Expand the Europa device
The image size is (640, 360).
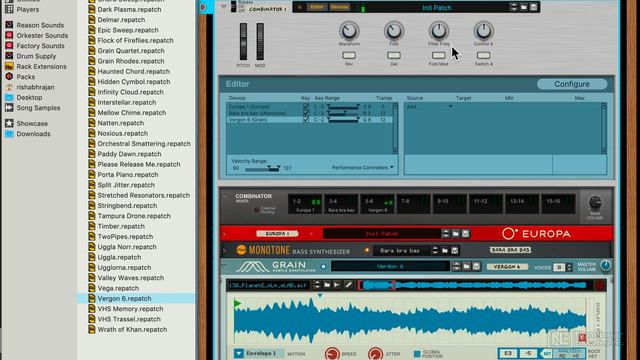[224, 234]
